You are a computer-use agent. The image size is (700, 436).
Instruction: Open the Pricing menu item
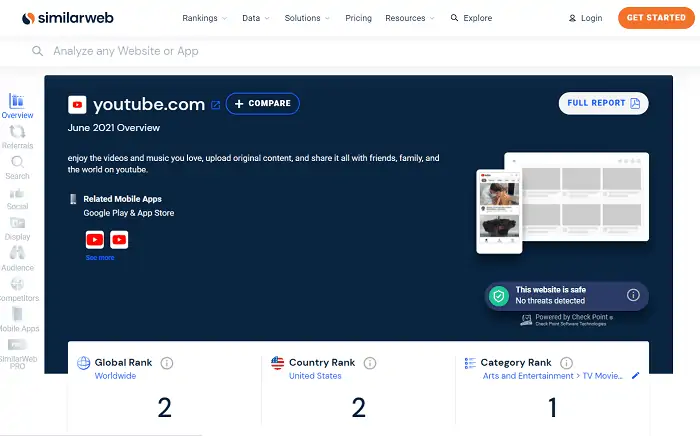tap(358, 18)
